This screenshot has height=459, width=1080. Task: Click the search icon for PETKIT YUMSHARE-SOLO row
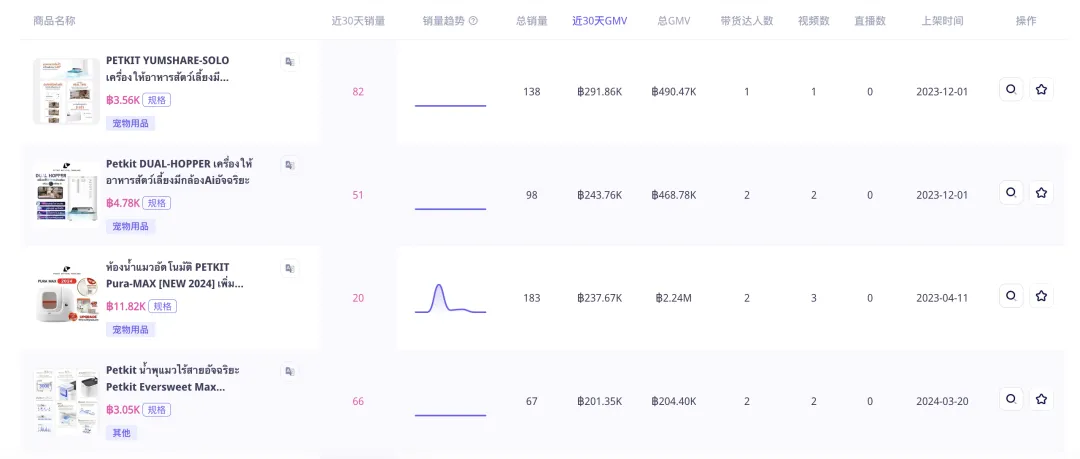click(x=1011, y=90)
